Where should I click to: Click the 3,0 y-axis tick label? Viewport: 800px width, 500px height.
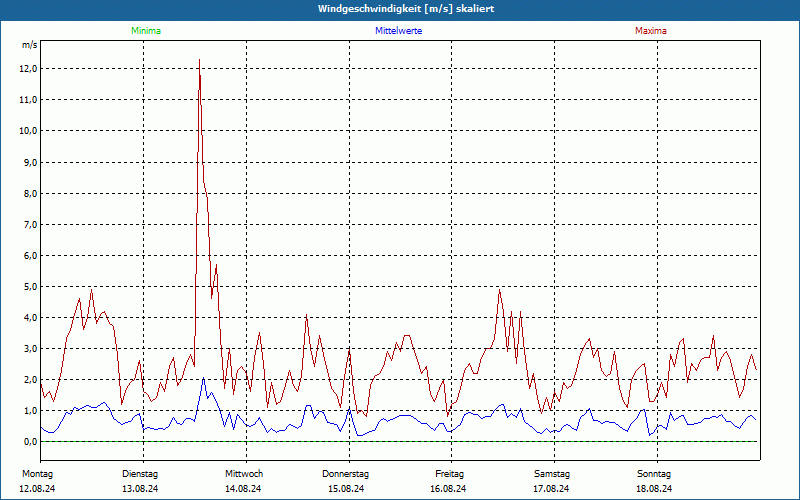[x=30, y=349]
